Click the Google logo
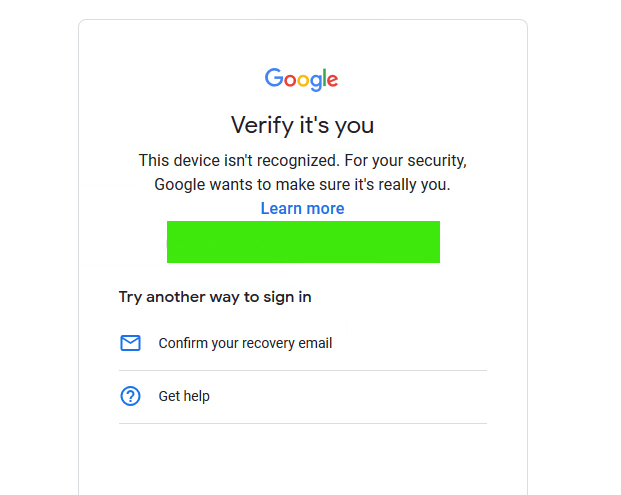The image size is (621, 495). [x=302, y=79]
